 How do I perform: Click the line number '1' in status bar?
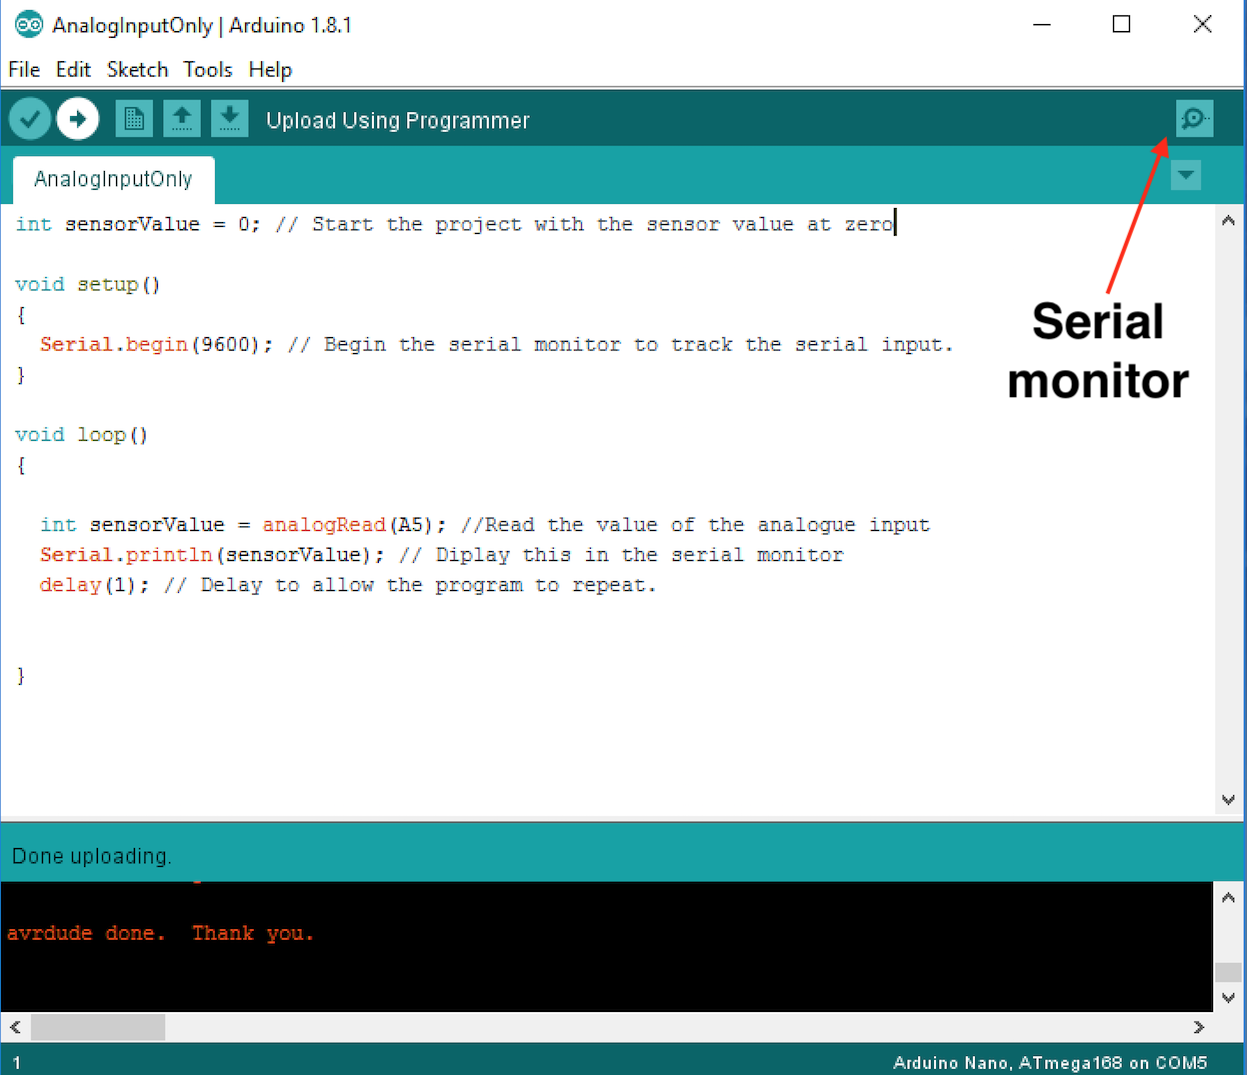[16, 1063]
